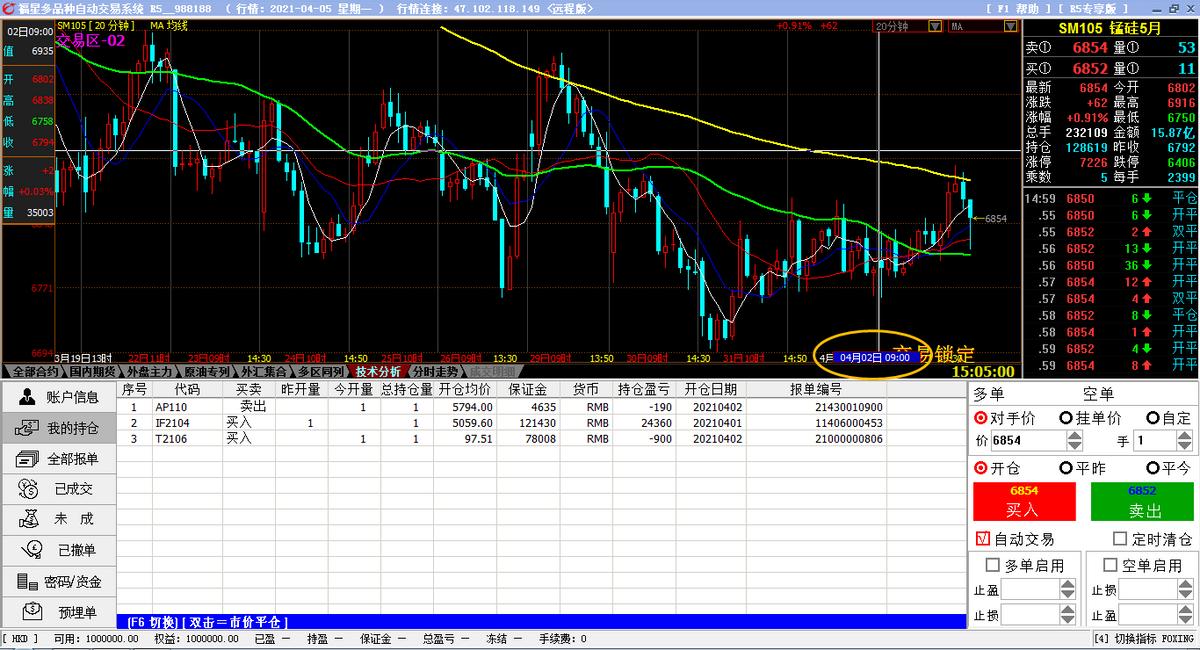Switch to 多区同列 tab
This screenshot has height=650, width=1200.
[322, 371]
